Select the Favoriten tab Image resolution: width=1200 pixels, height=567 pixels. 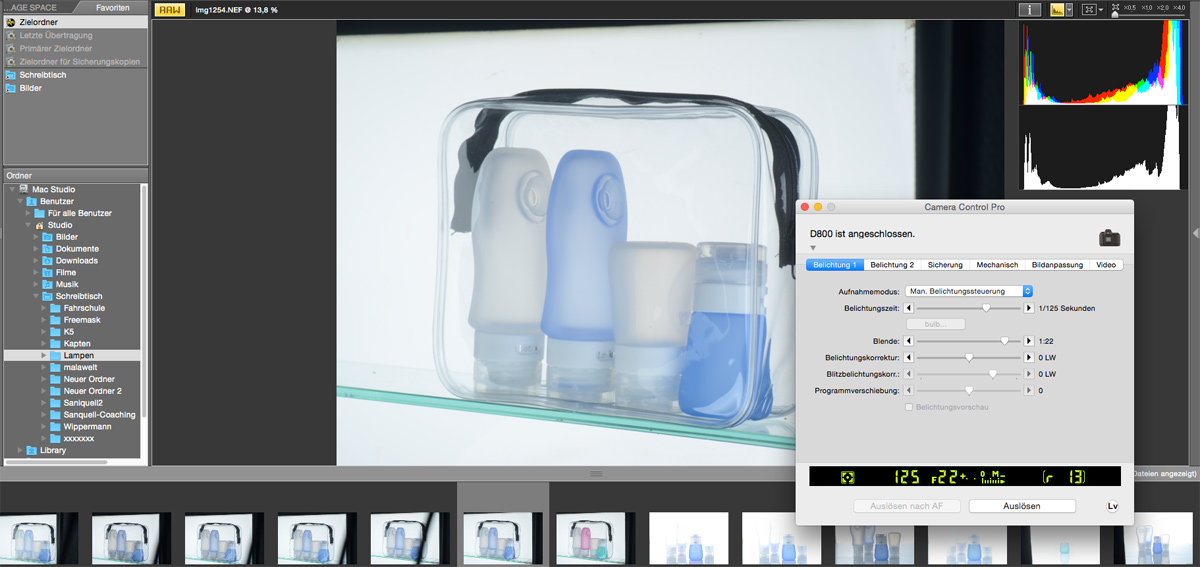112,7
